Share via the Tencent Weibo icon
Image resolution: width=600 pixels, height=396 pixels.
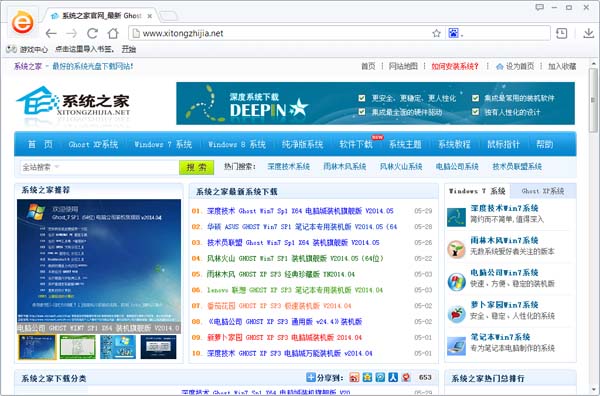click(x=380, y=378)
